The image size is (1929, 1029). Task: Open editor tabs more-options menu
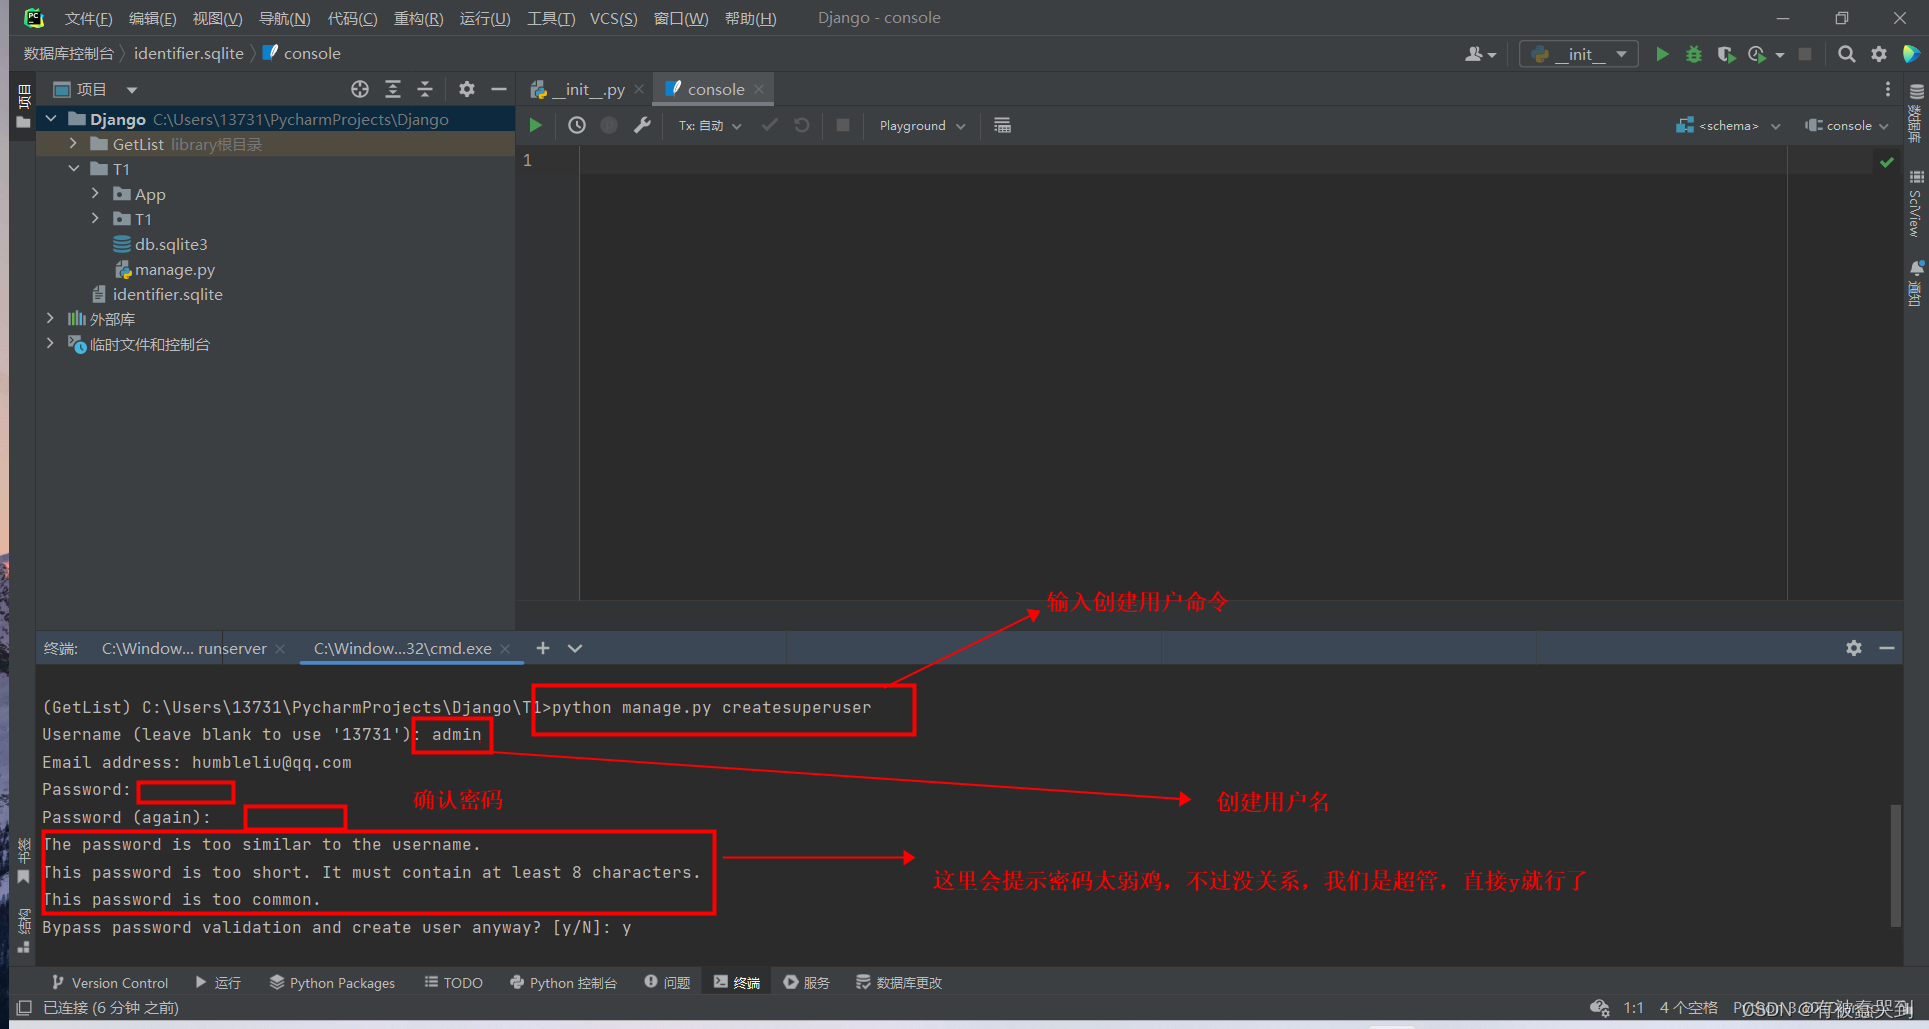(1888, 89)
